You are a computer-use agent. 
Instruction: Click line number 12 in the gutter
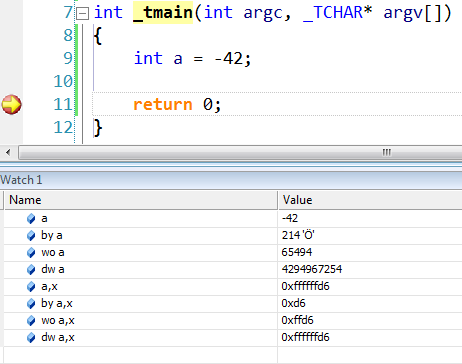pos(63,128)
